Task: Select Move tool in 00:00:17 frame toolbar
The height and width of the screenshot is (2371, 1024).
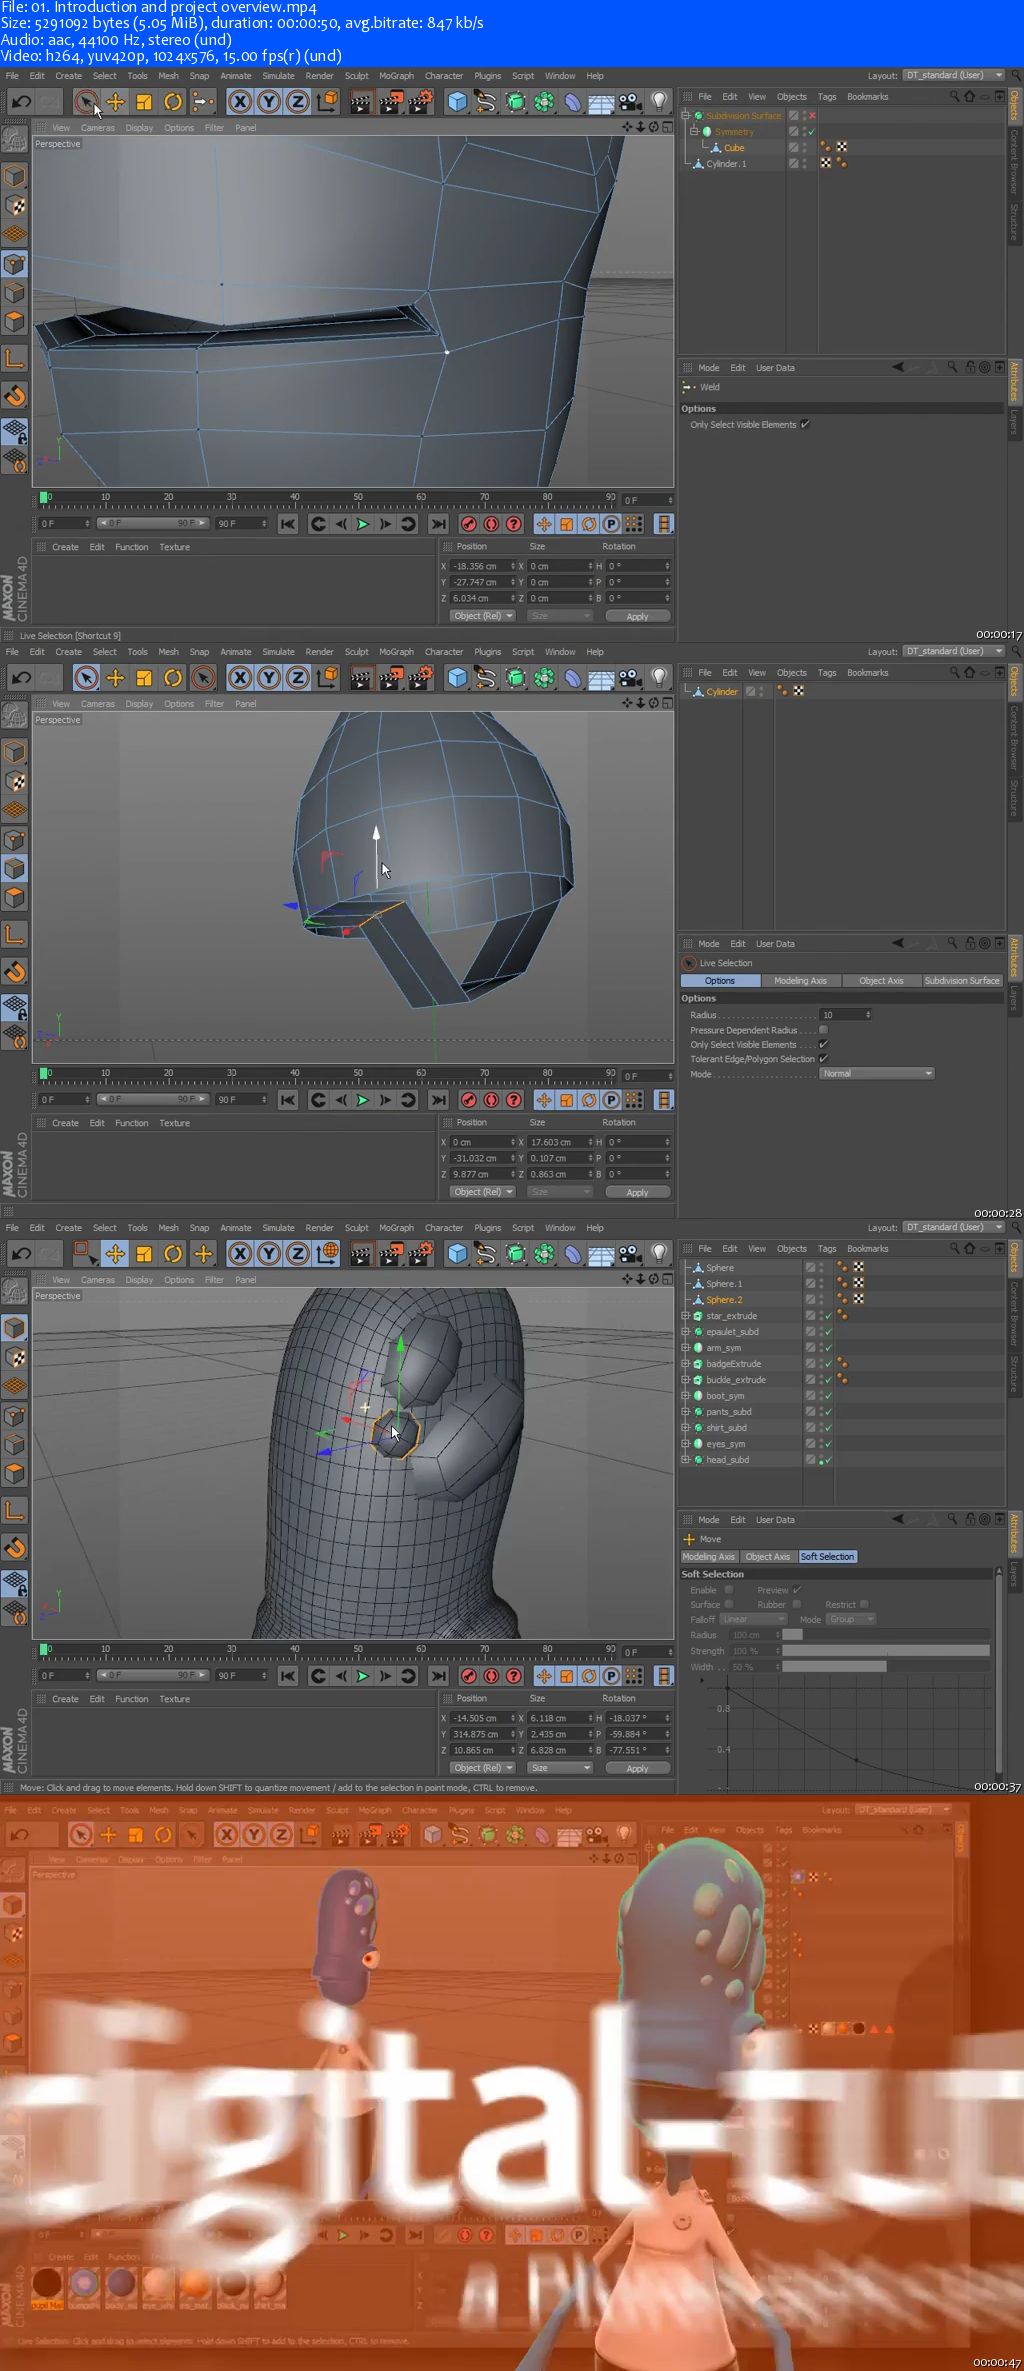Action: tap(115, 102)
